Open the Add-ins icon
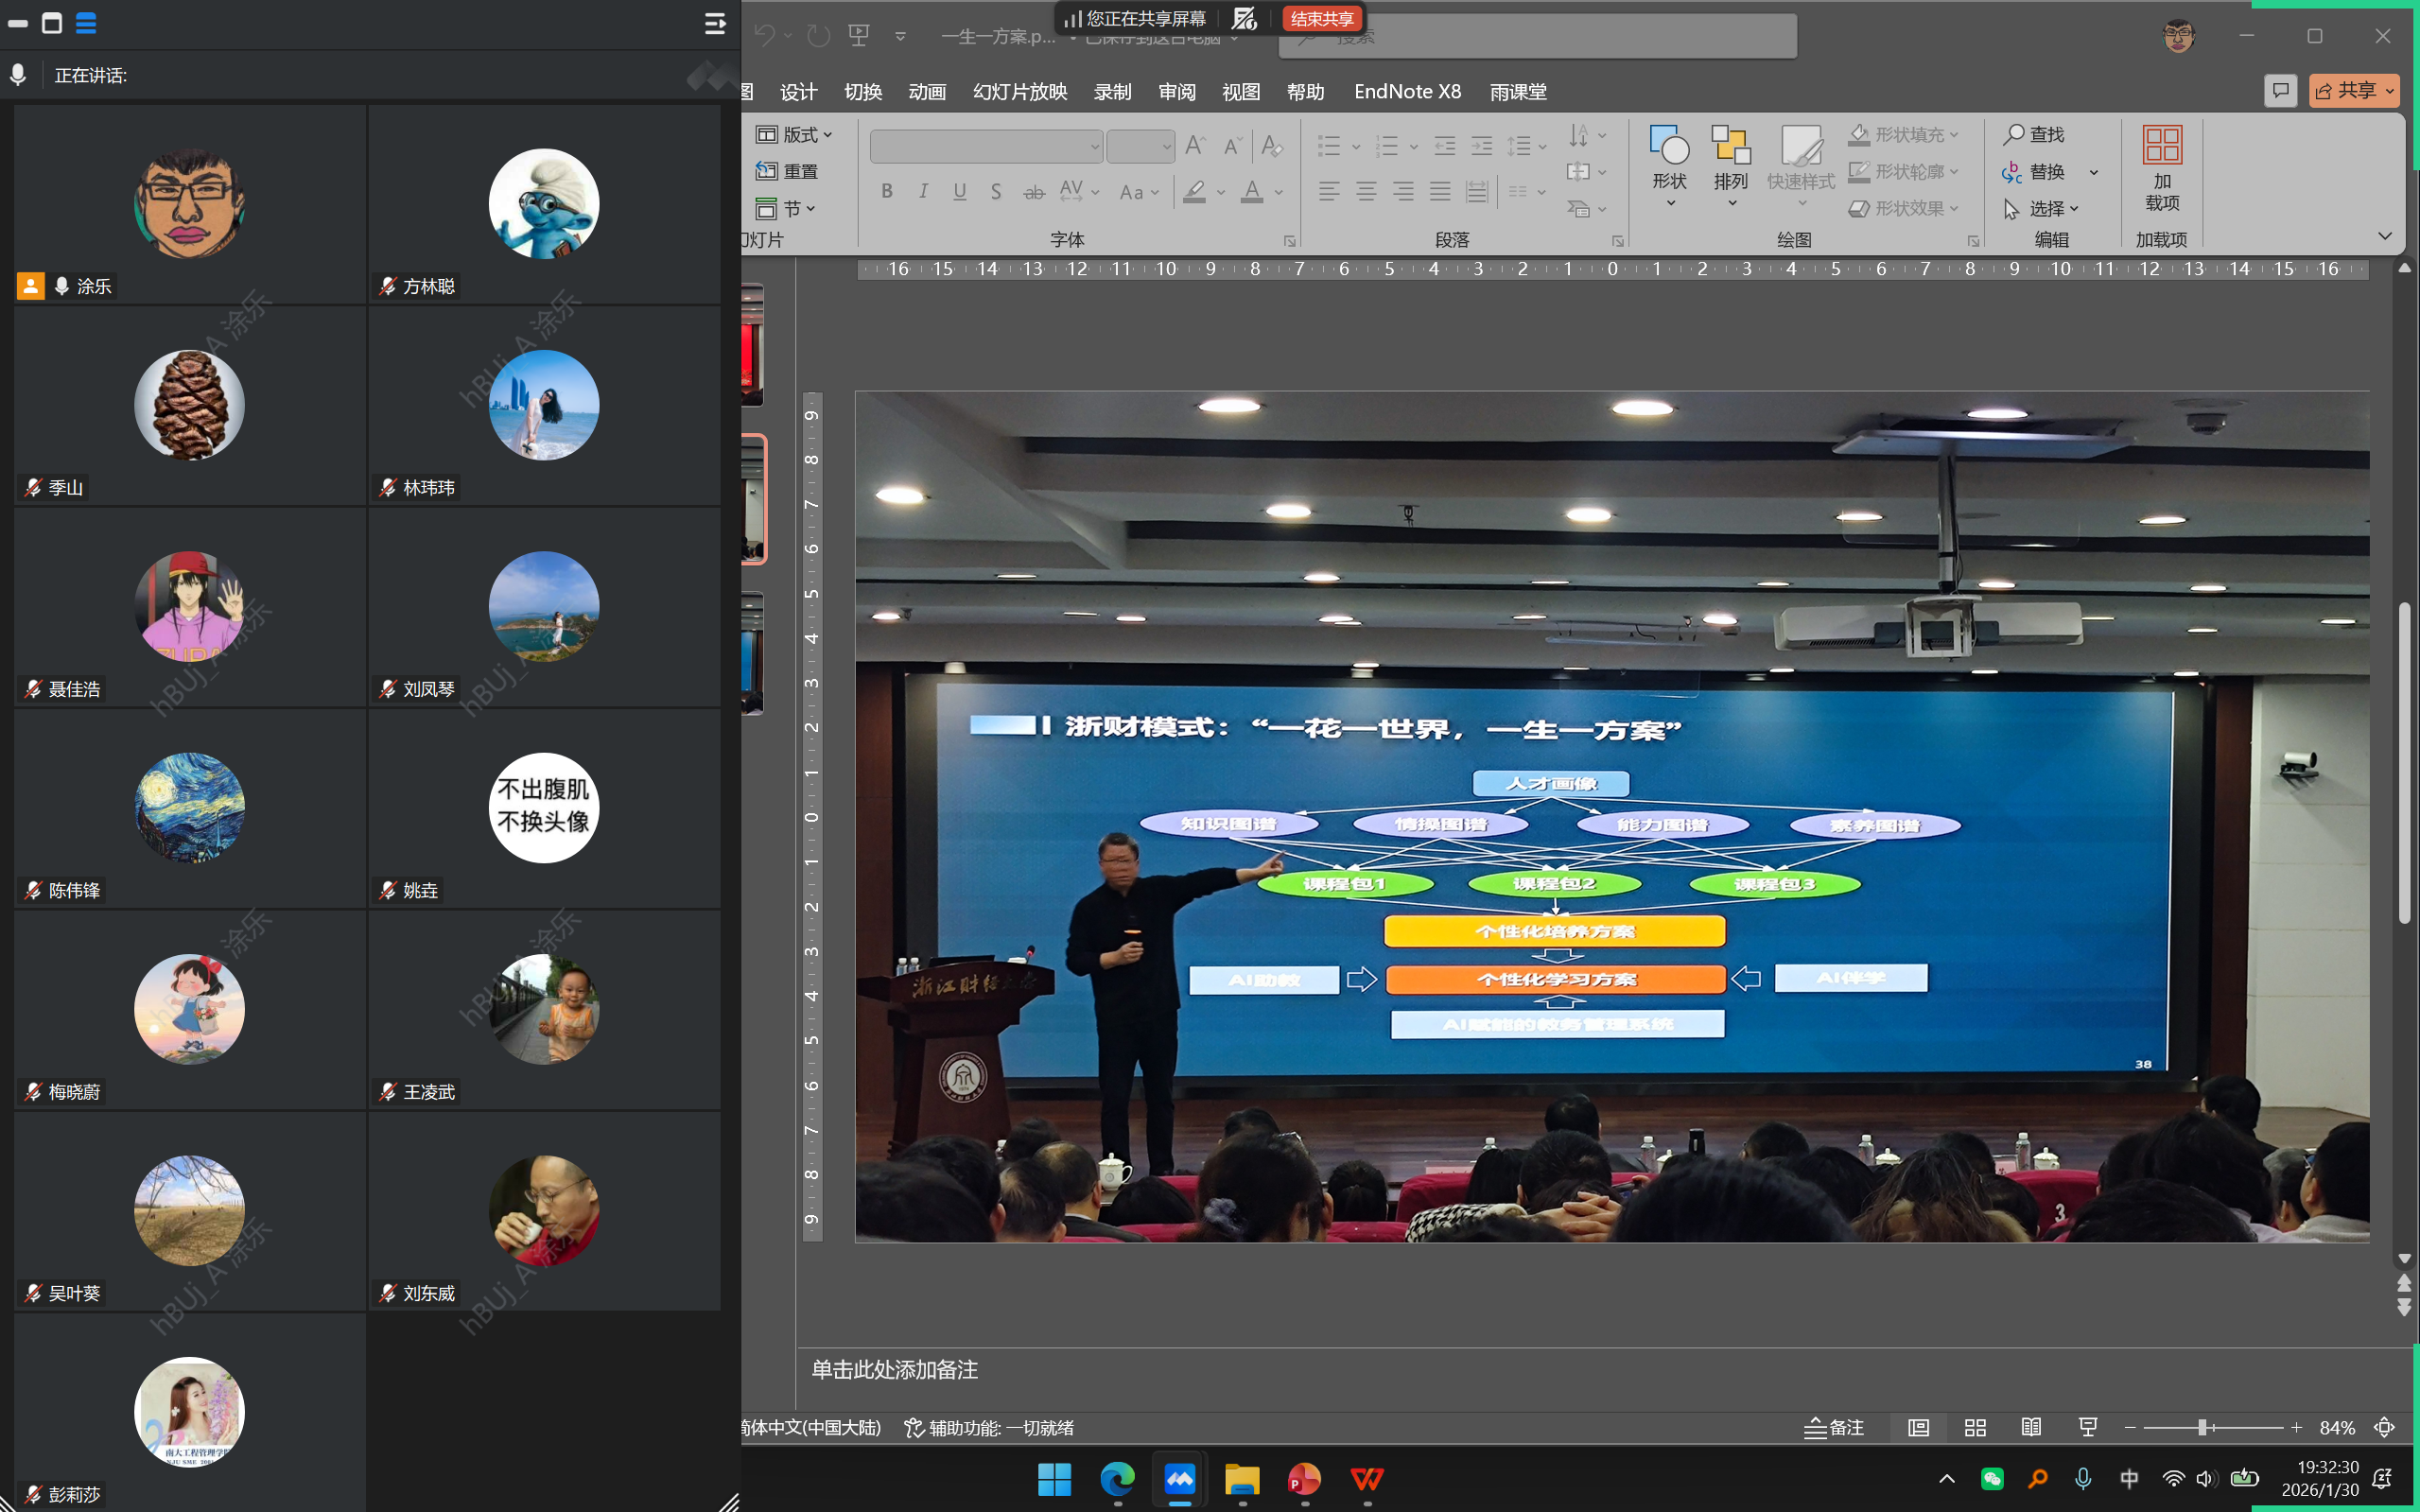Image resolution: width=2420 pixels, height=1512 pixels. [x=2161, y=147]
